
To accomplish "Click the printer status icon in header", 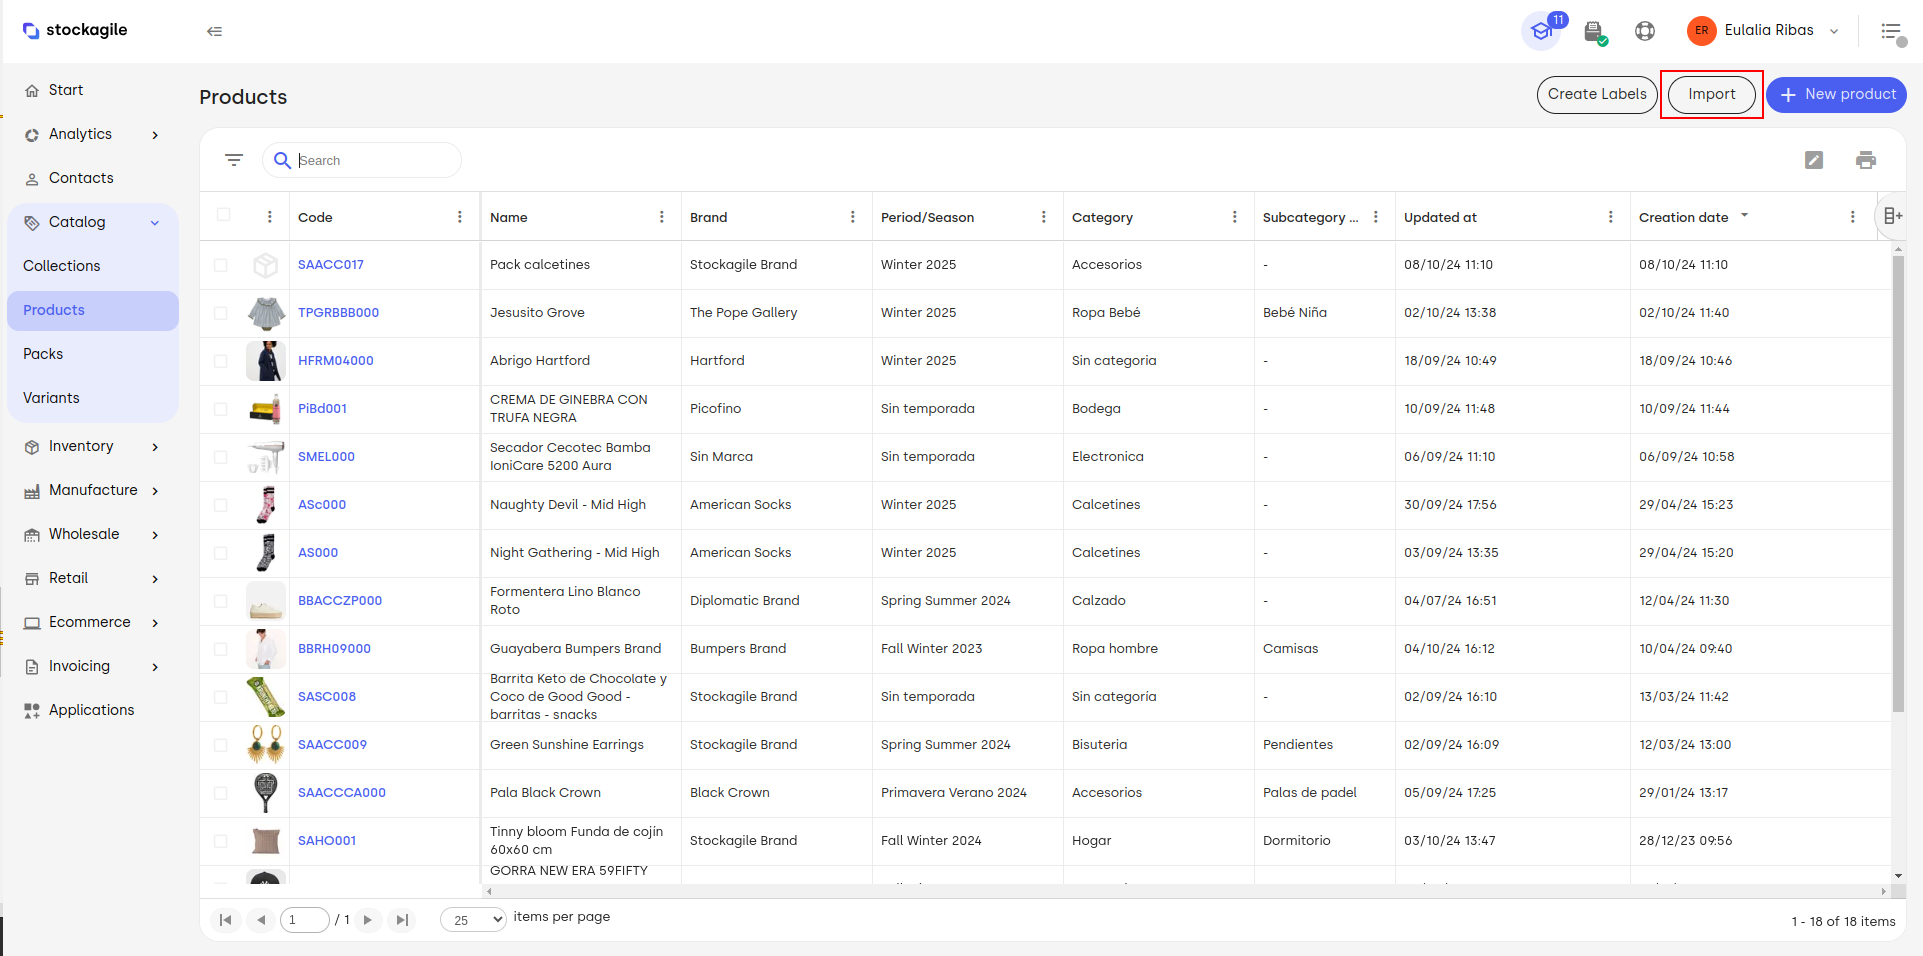I will [x=1595, y=32].
